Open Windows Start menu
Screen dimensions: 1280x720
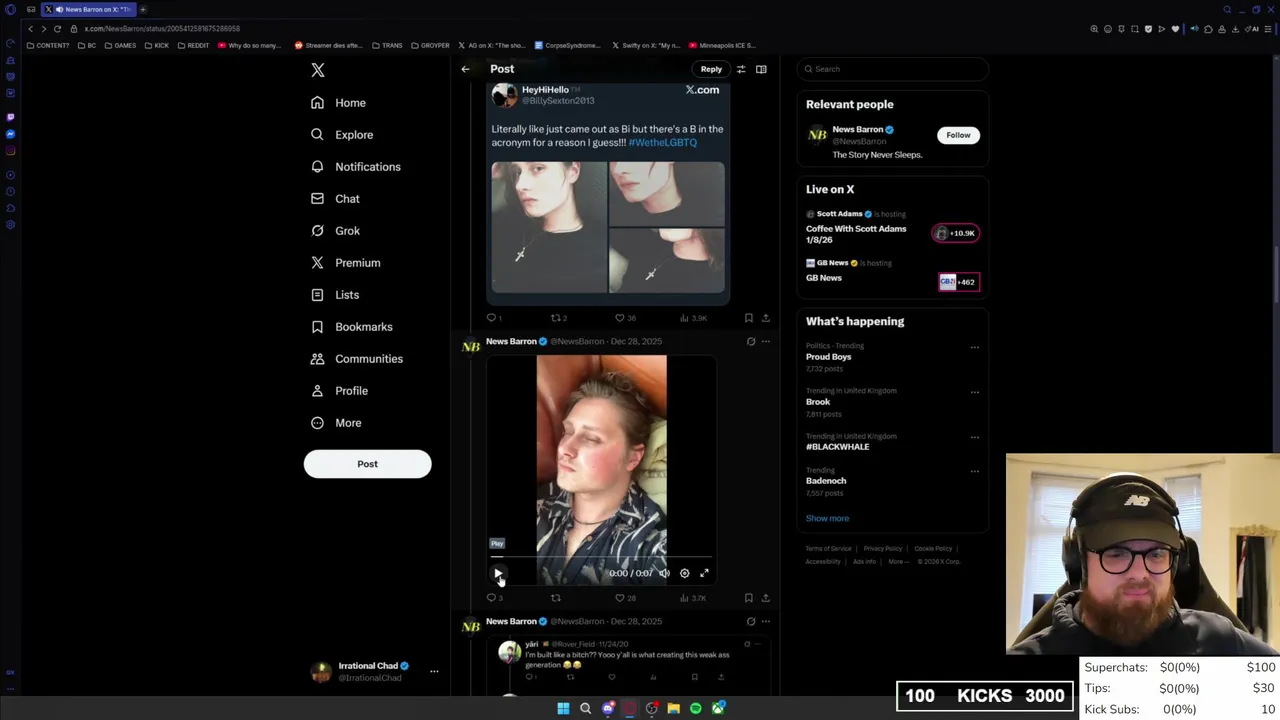563,708
